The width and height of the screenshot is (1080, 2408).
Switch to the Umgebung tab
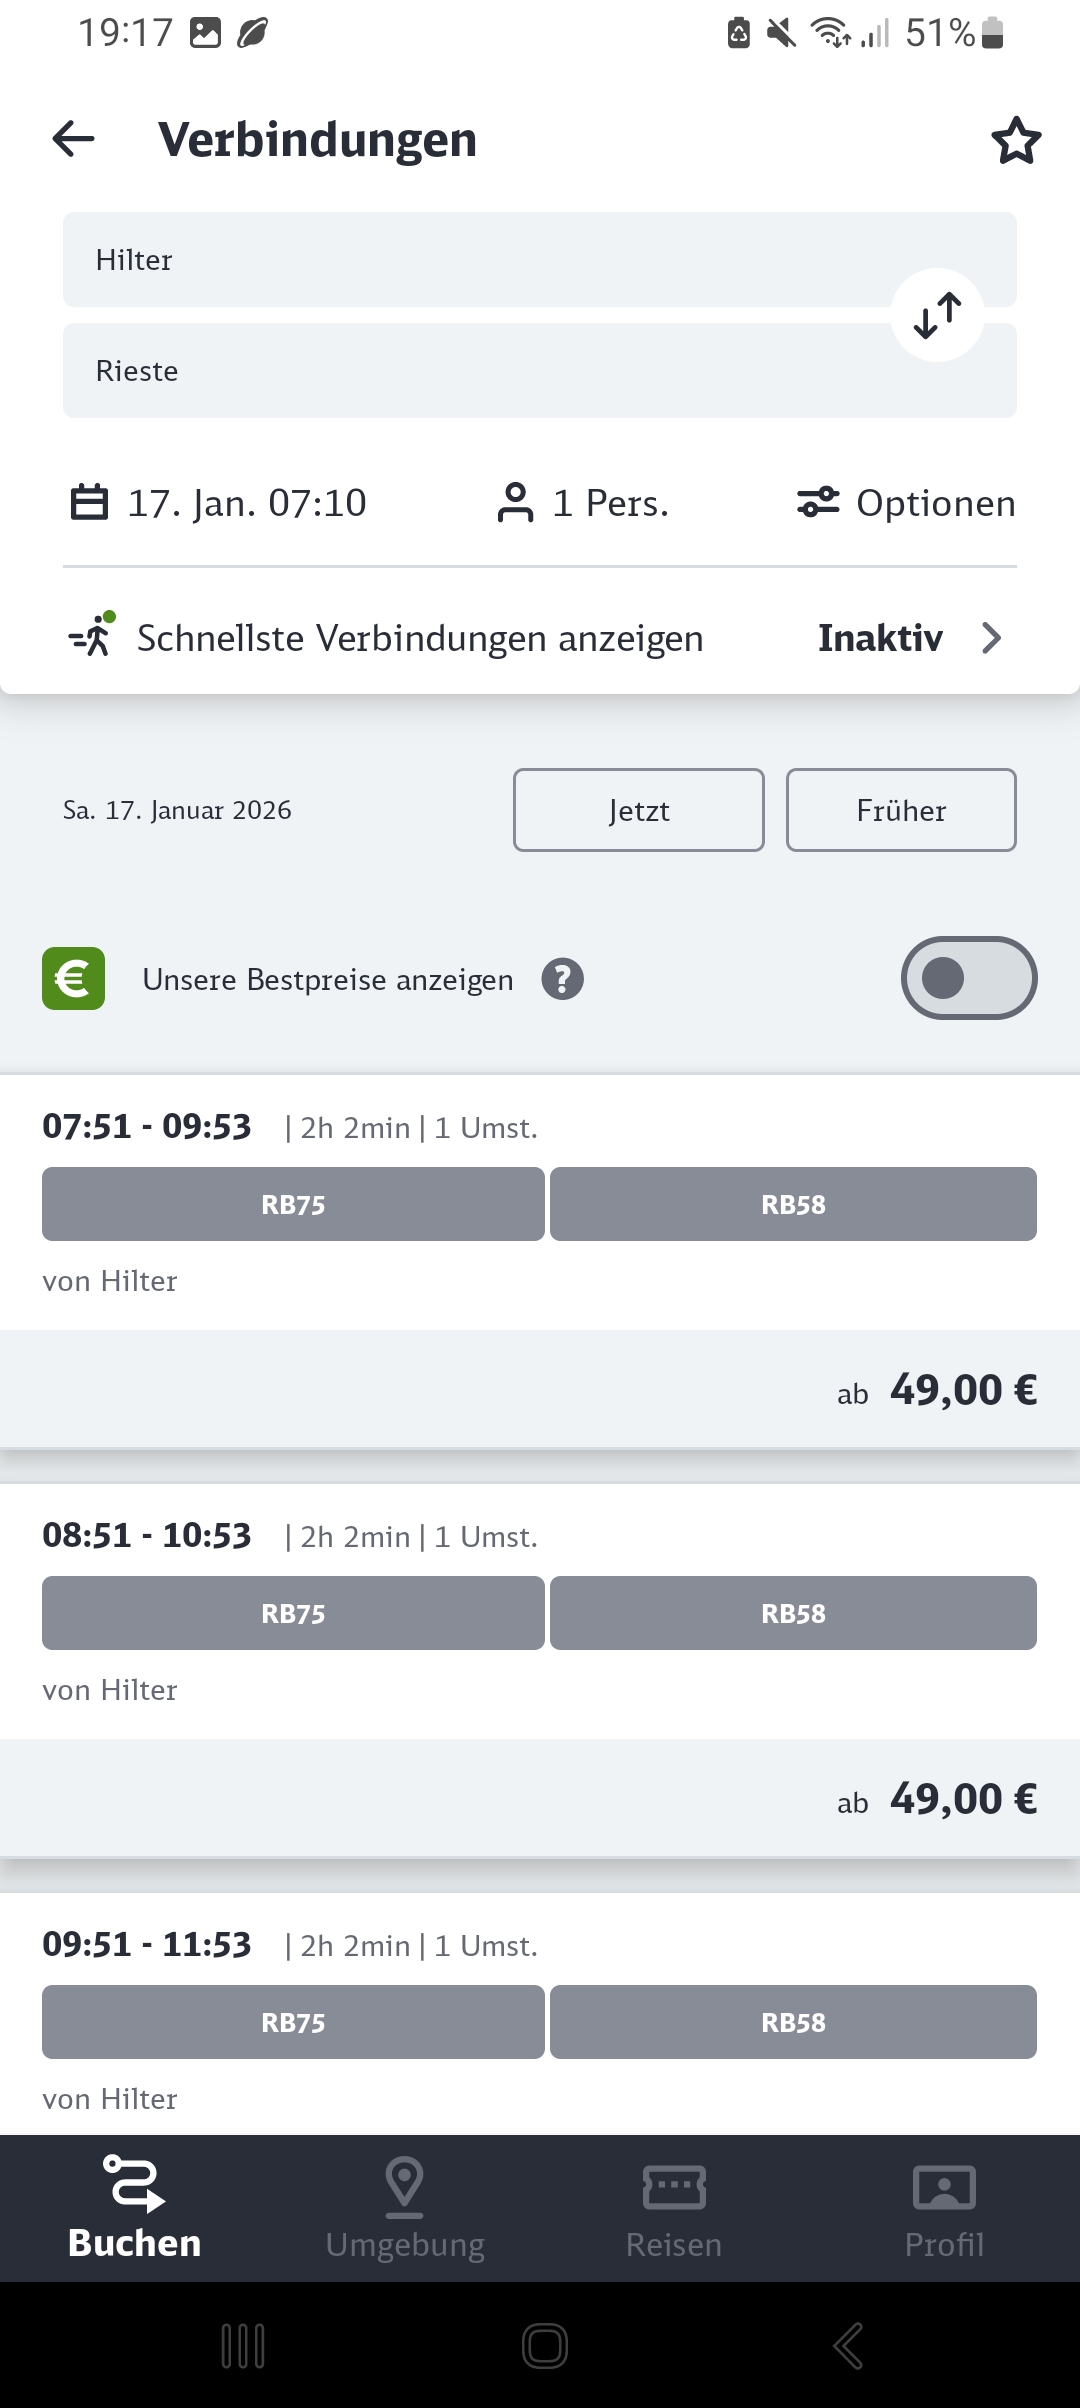(x=405, y=2208)
